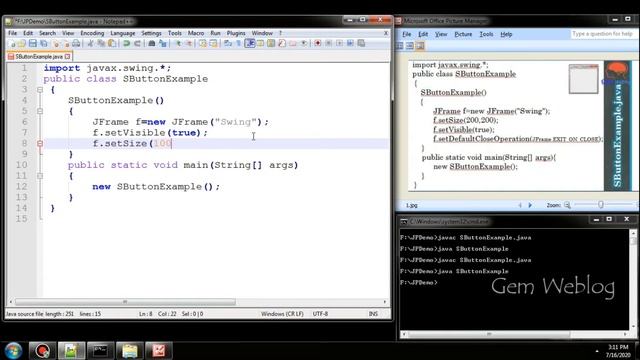
Task: Open the Replace dialog toolbar icon
Action: click(x=162, y=43)
